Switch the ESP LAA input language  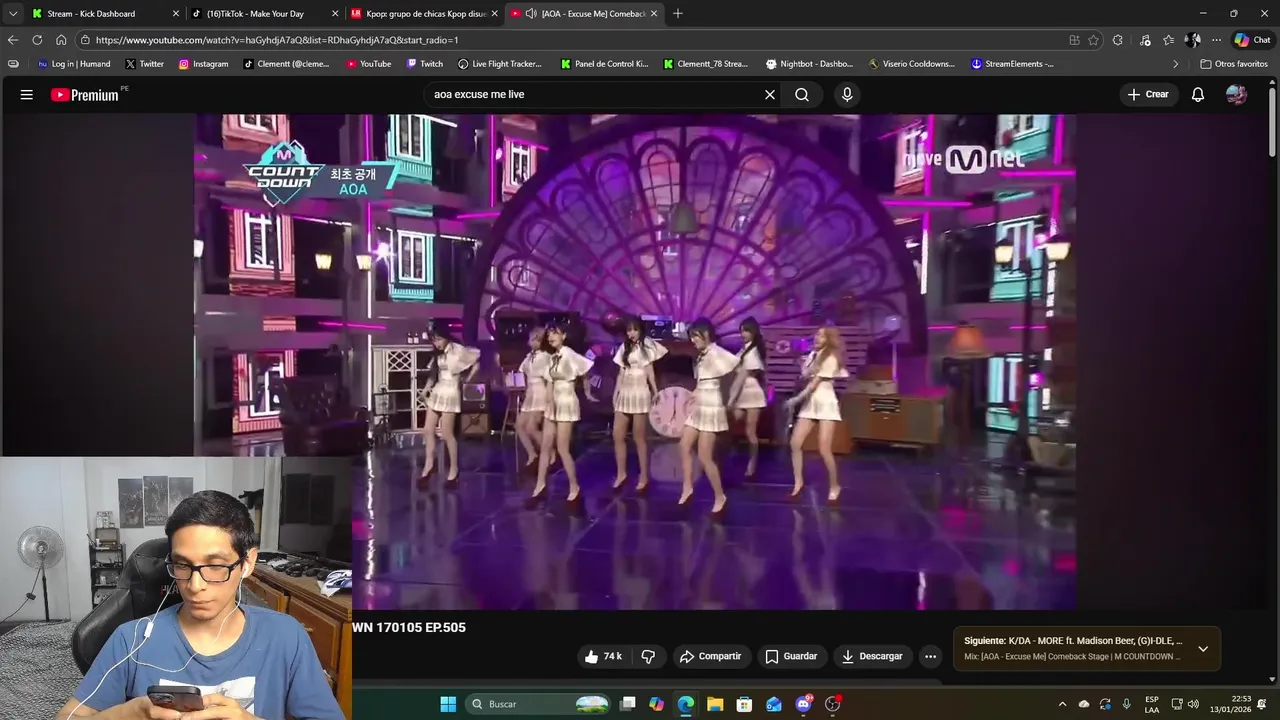pos(1152,704)
